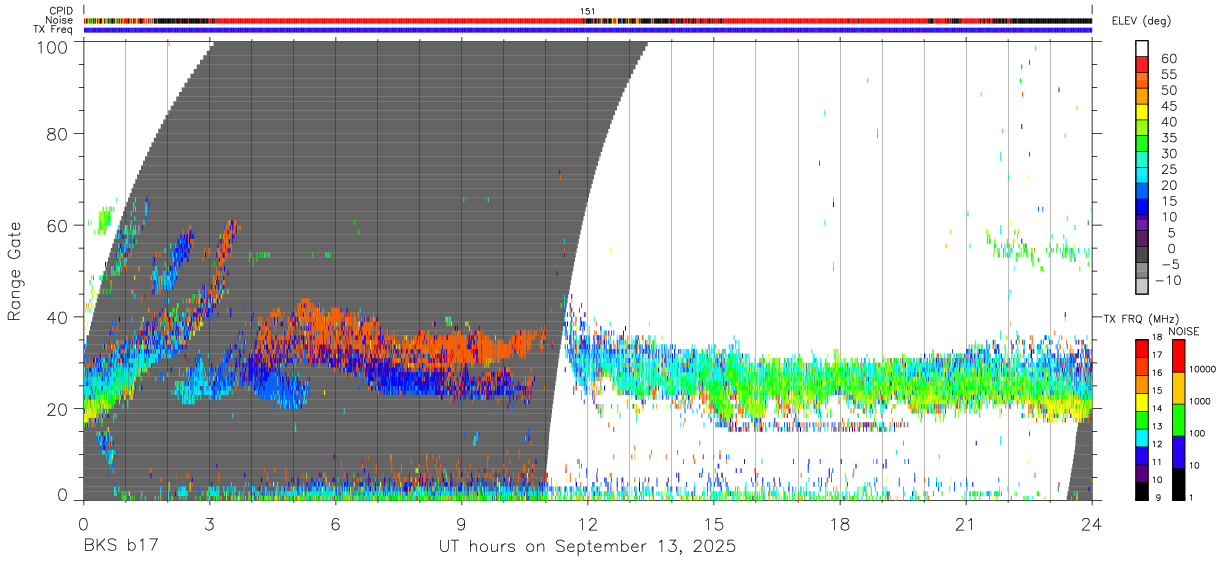Click the "ELEV (deg)" colorbar title

pos(1142,21)
